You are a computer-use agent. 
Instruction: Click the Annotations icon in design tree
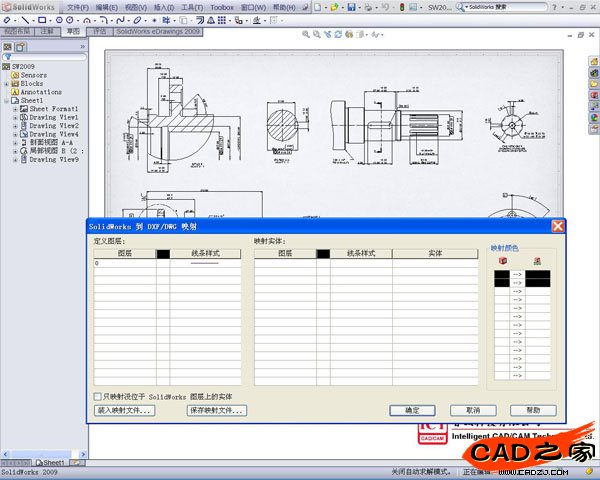click(15, 92)
